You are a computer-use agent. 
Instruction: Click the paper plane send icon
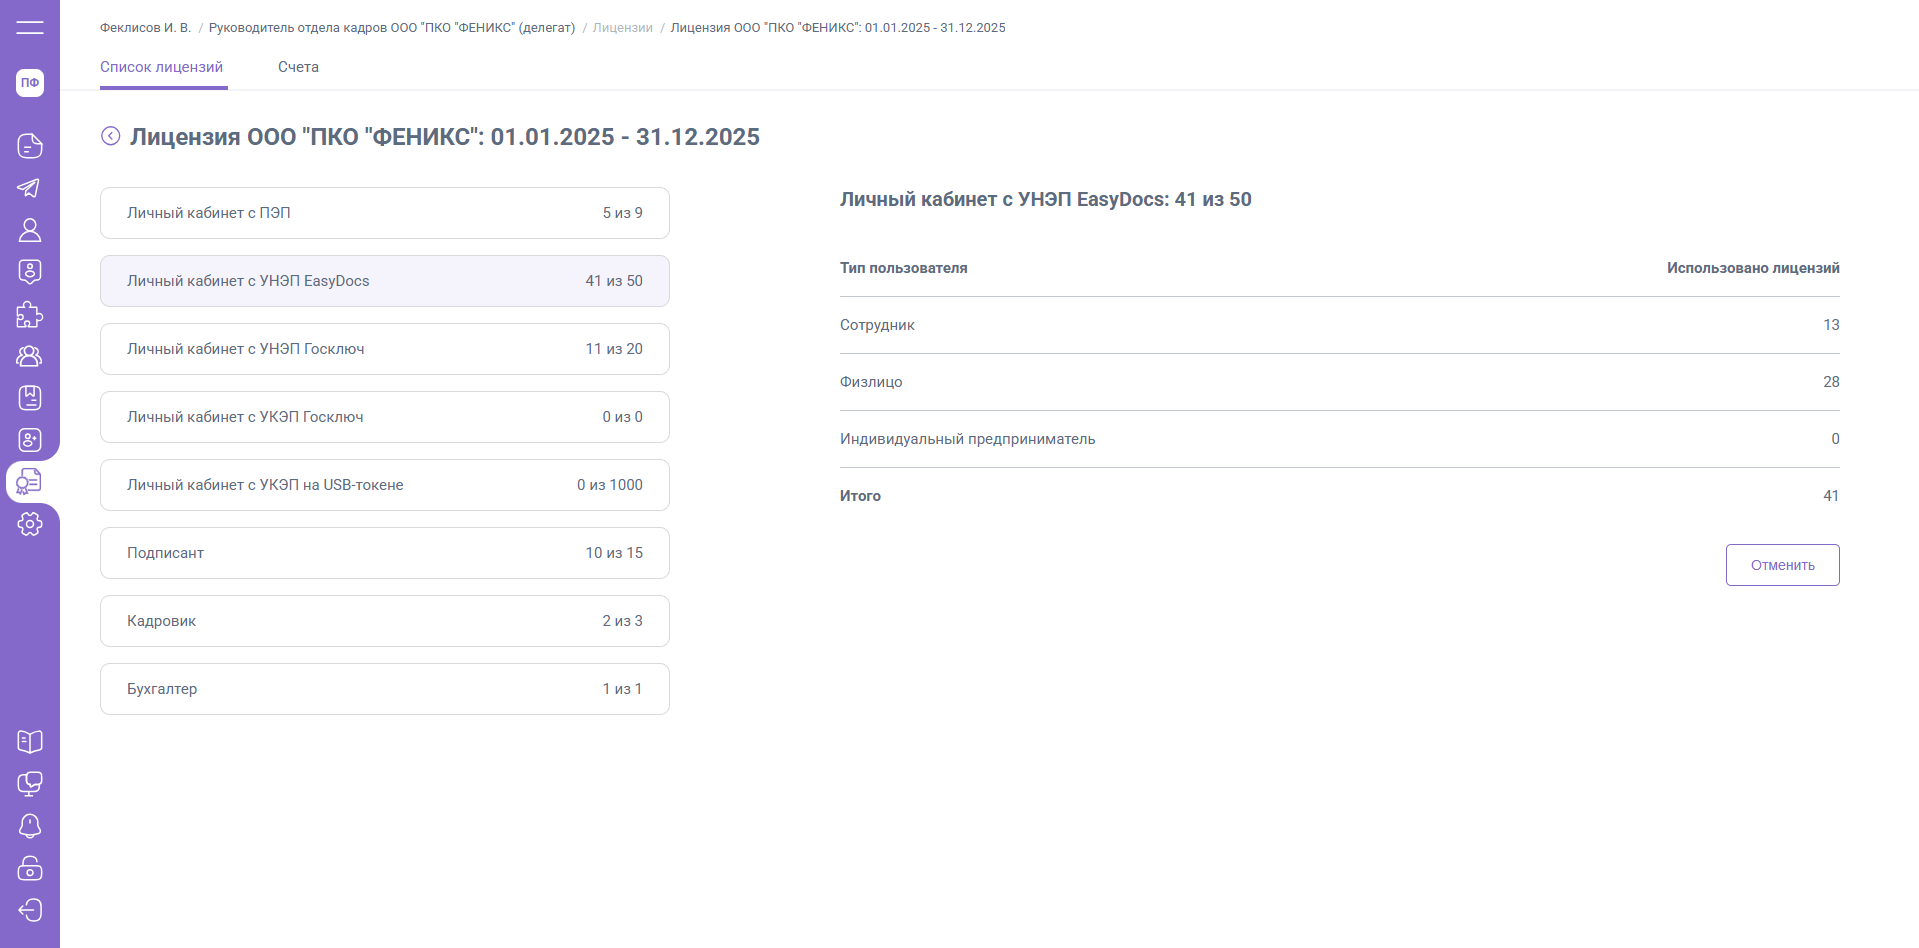coord(30,188)
